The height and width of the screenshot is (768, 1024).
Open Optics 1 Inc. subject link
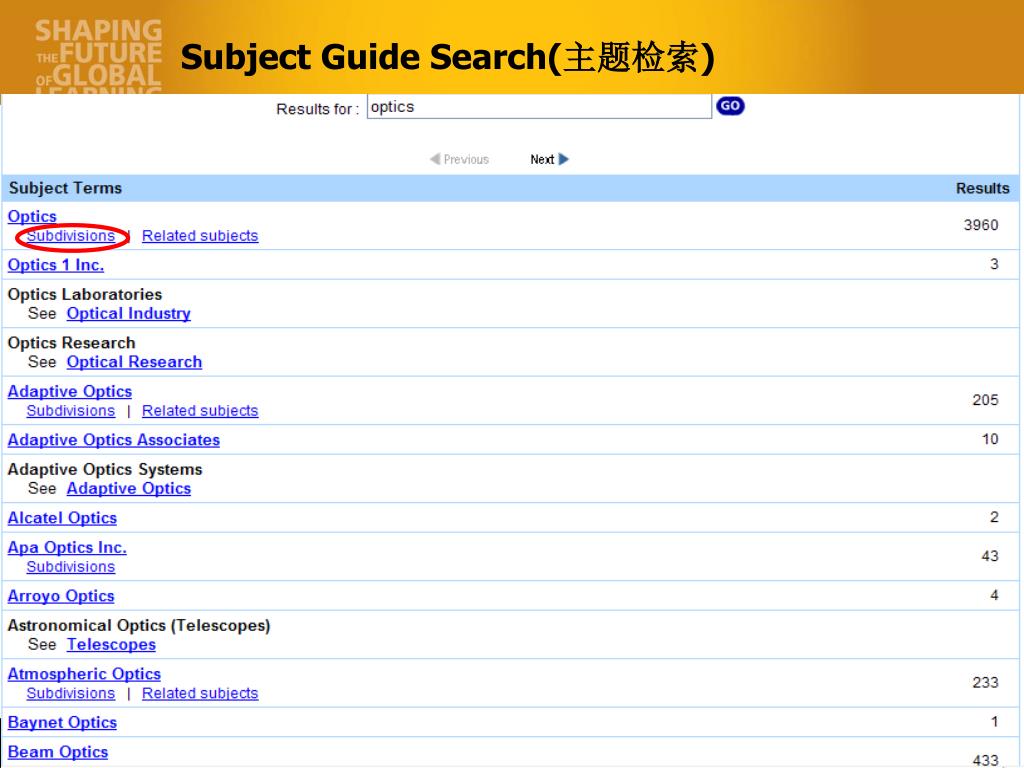[56, 265]
